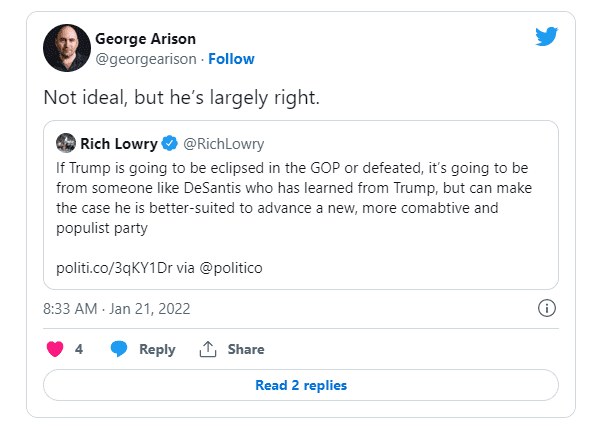Screen dimensions: 599x426
Task: Click the share upload arrow icon
Action: [x=208, y=349]
